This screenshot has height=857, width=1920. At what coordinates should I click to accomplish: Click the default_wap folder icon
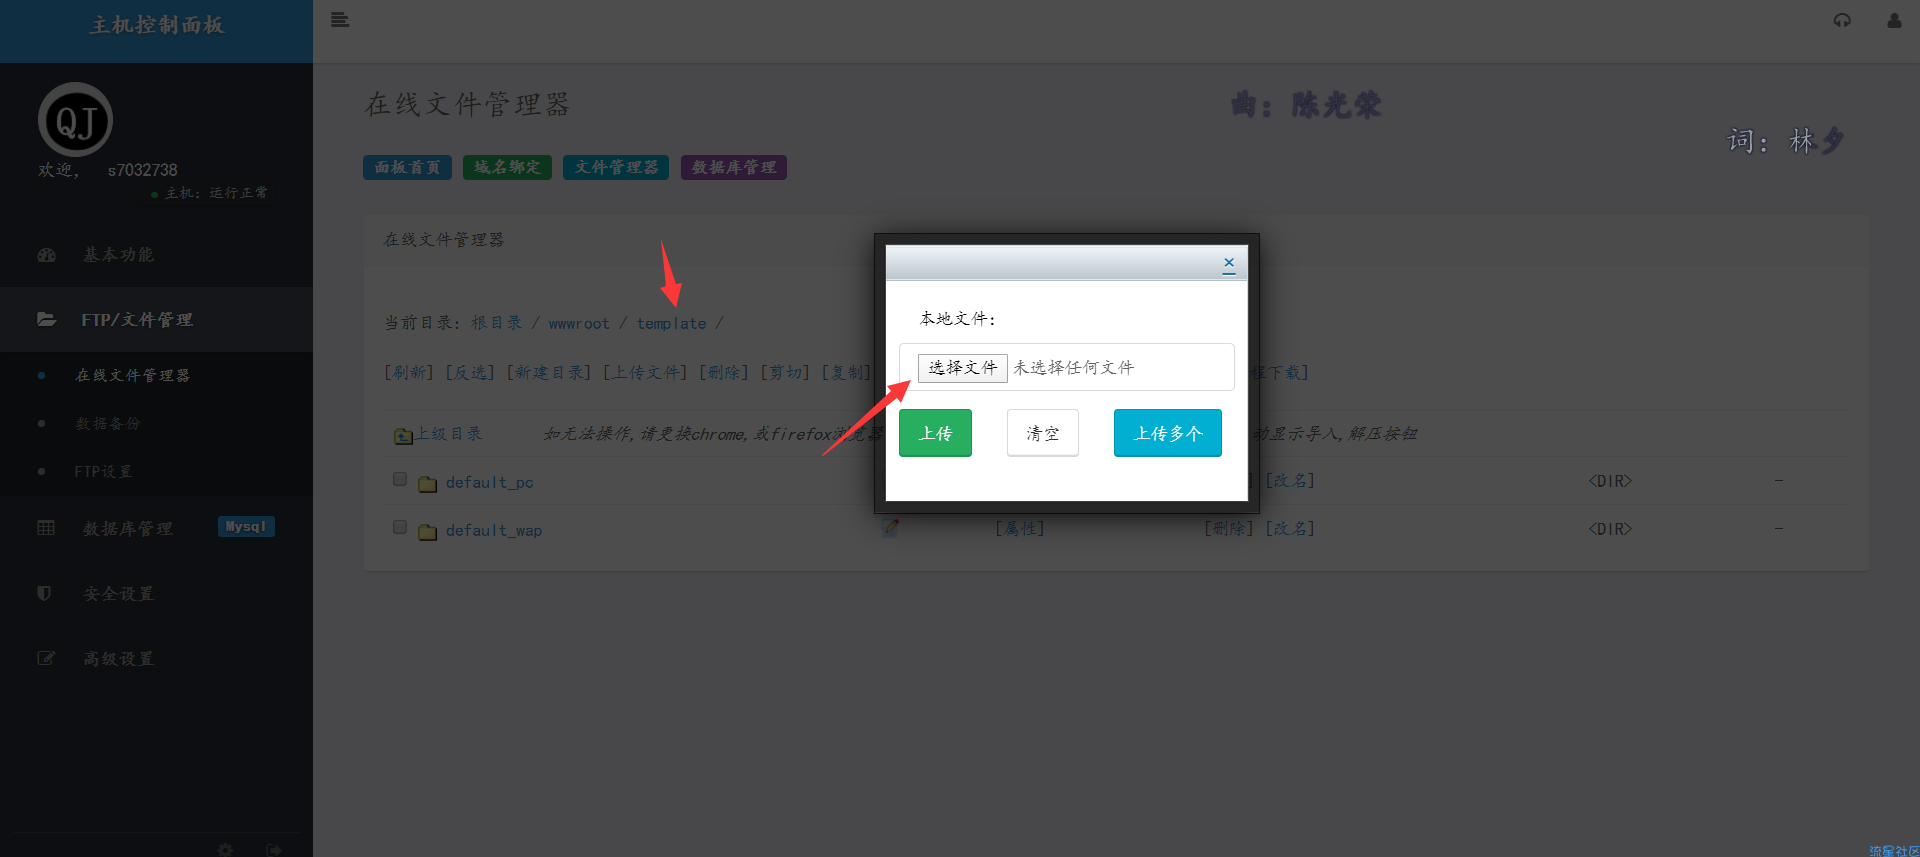[428, 532]
